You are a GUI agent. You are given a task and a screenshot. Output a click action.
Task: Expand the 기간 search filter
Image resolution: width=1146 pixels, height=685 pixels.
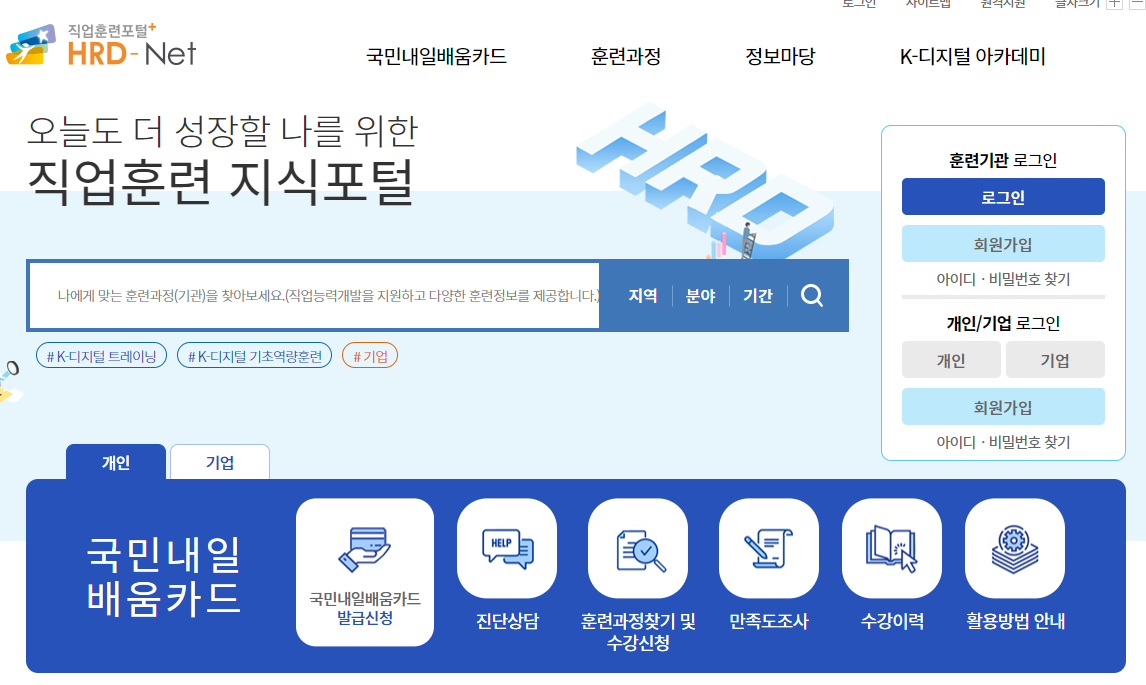(x=758, y=295)
